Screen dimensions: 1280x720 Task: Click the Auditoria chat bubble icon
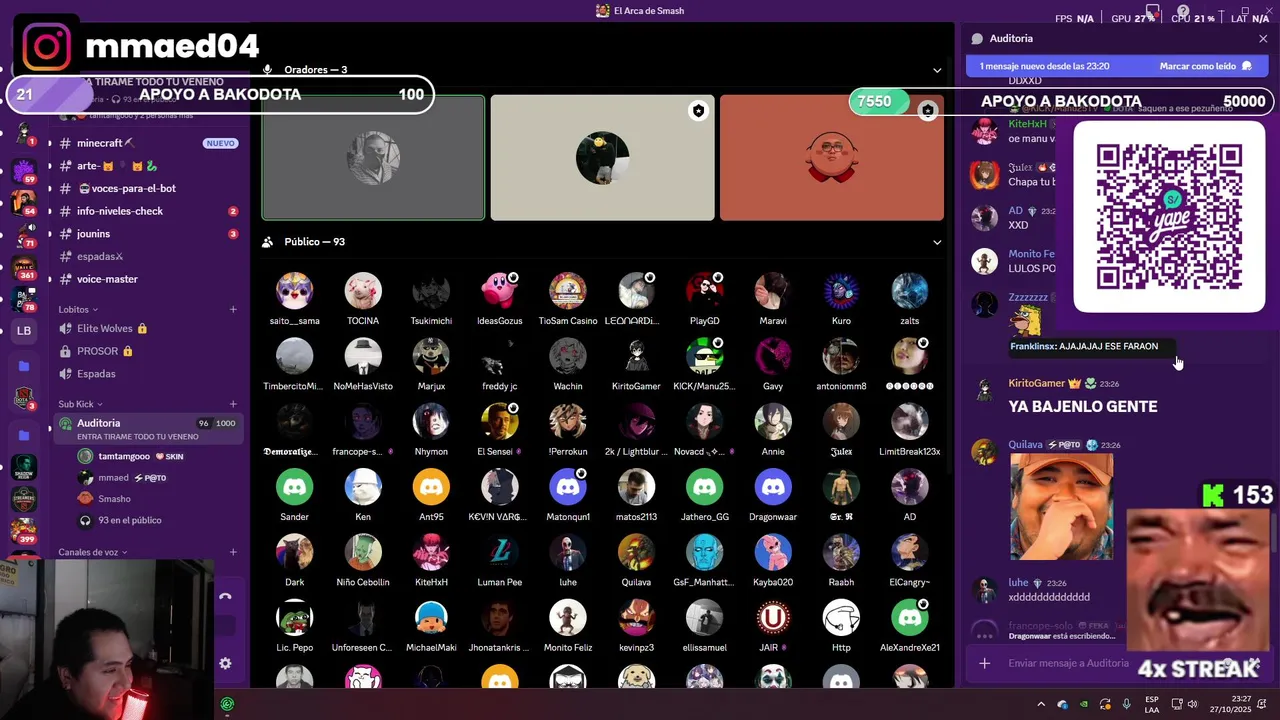click(x=977, y=39)
